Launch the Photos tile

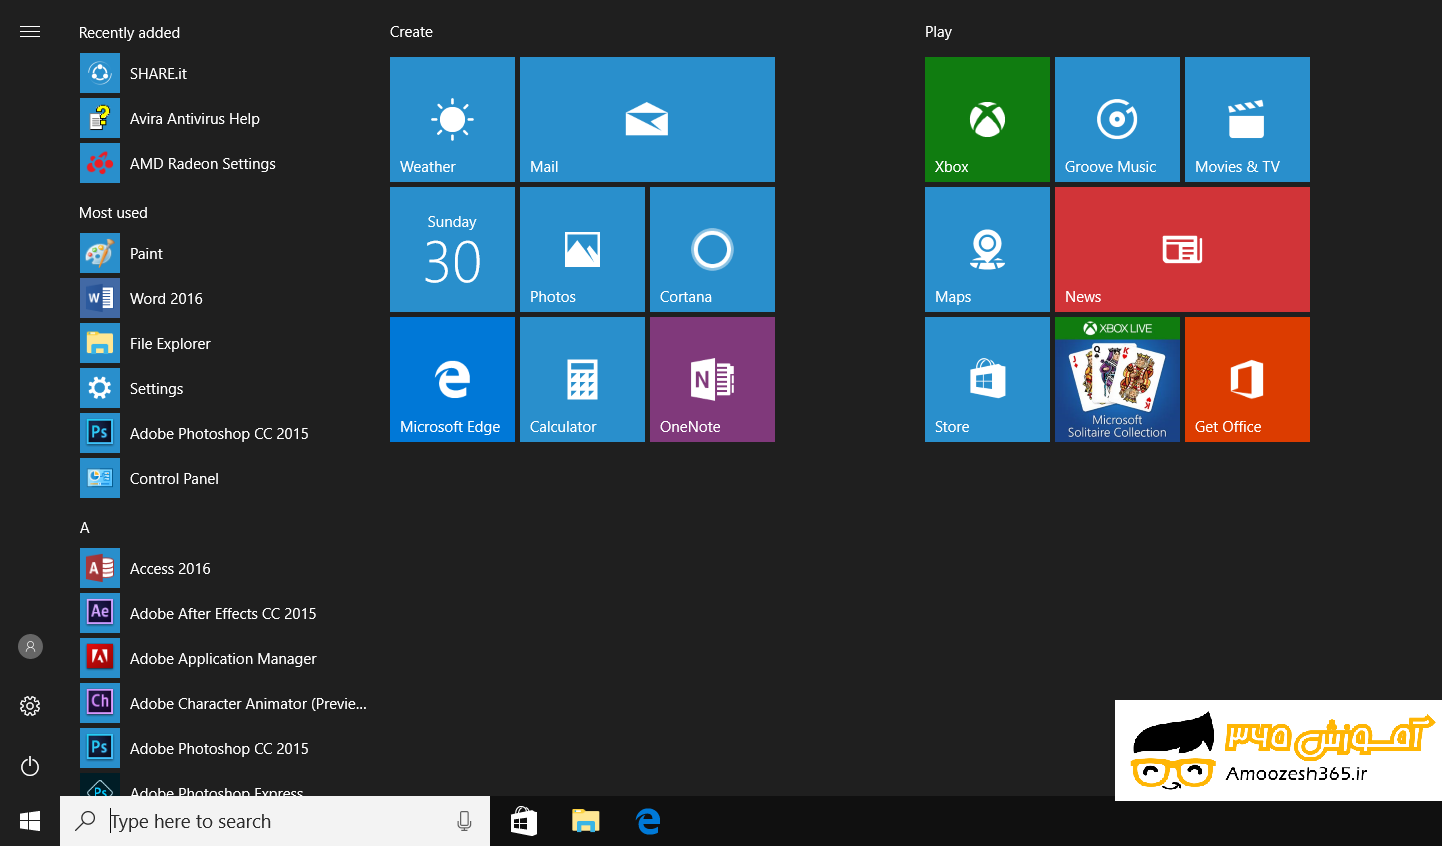pos(582,249)
